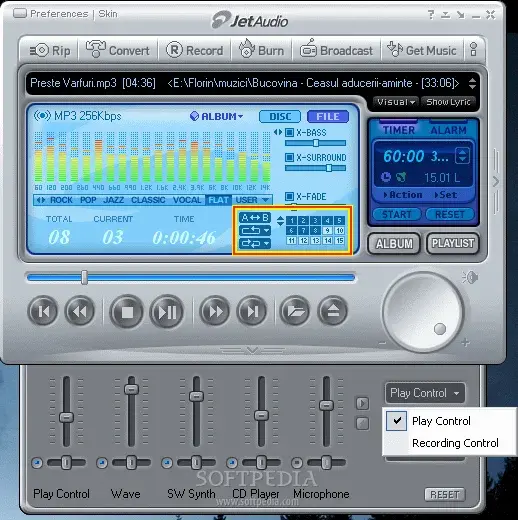Open the shuffle mode dropdown
The image size is (518, 520).
pos(255,243)
